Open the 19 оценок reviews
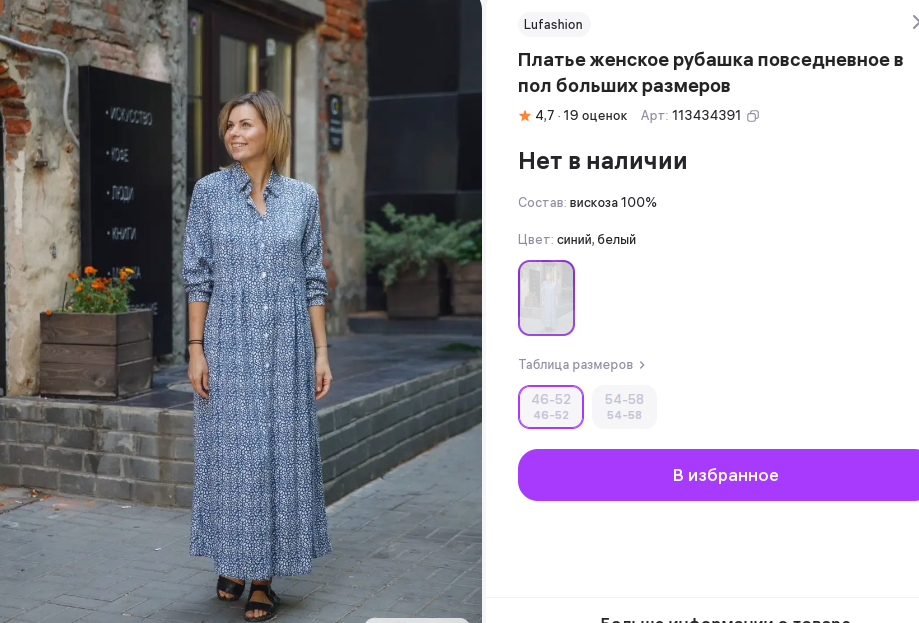The width and height of the screenshot is (919, 623). pos(595,116)
